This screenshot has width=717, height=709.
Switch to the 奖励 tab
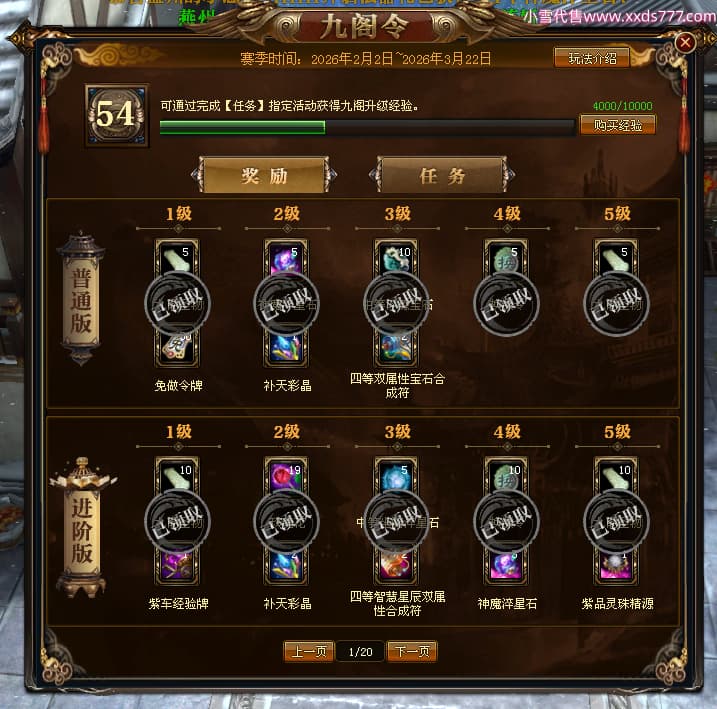click(264, 176)
